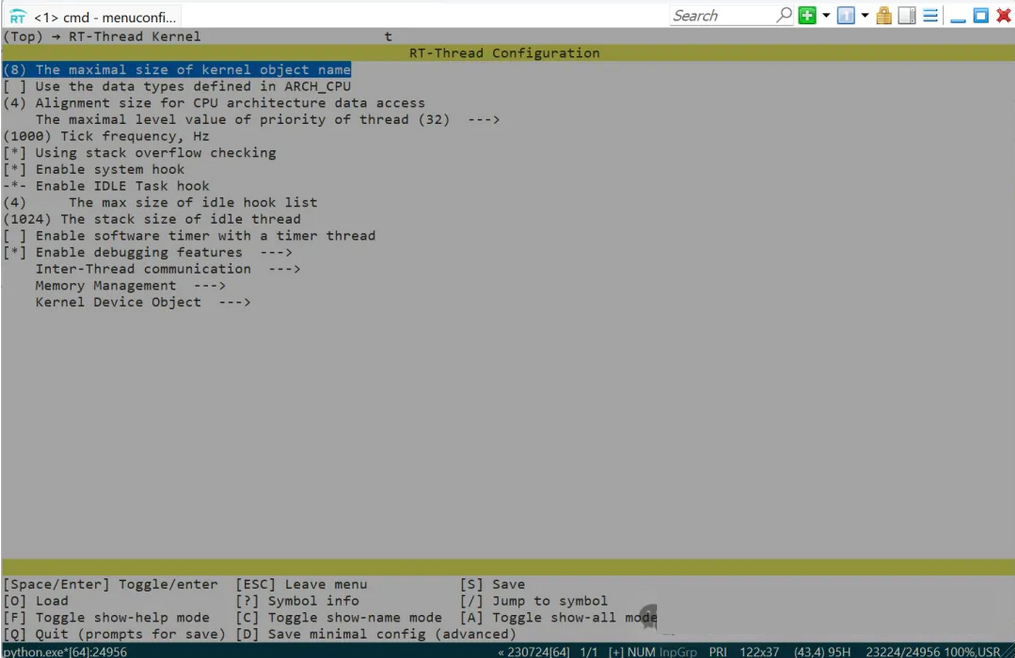The height and width of the screenshot is (658, 1015).
Task: Toggle Enable software timer with a timer thread
Action: coord(189,236)
